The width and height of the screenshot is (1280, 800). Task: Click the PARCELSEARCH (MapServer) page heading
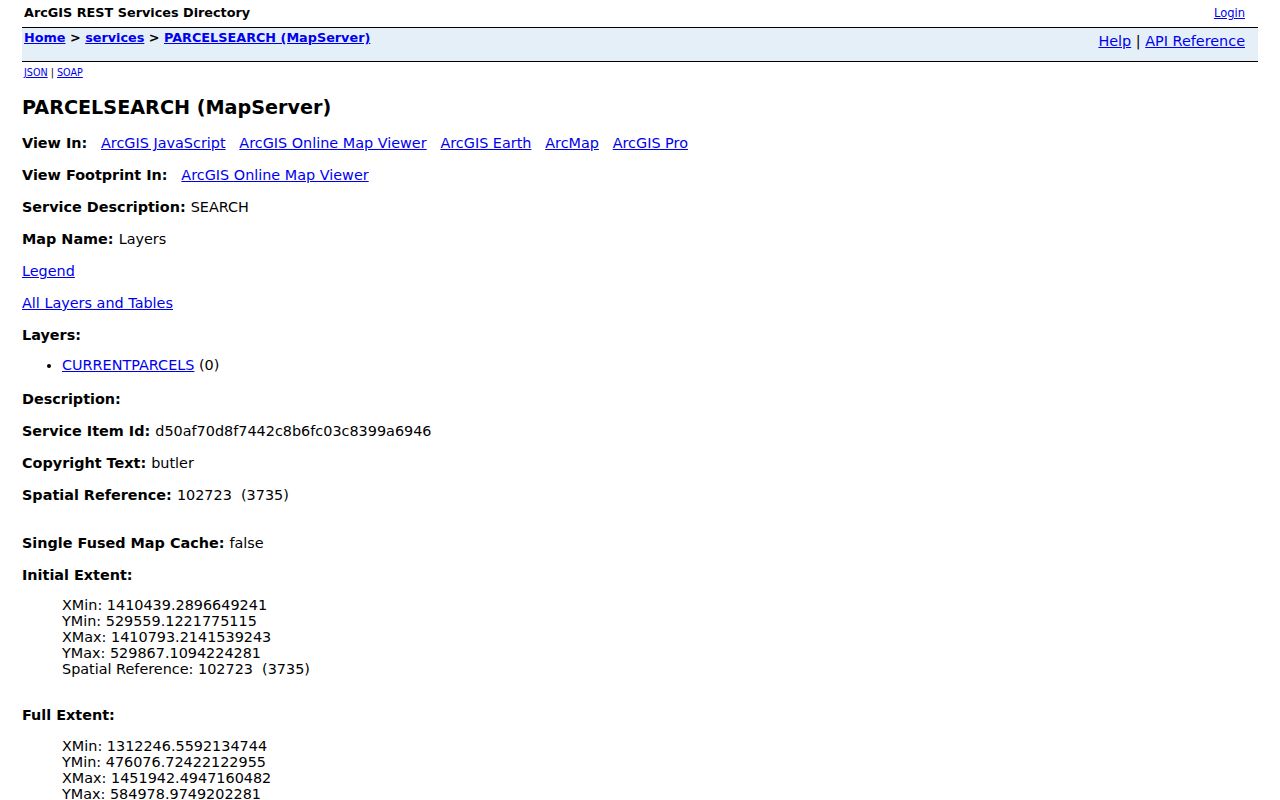click(x=176, y=107)
